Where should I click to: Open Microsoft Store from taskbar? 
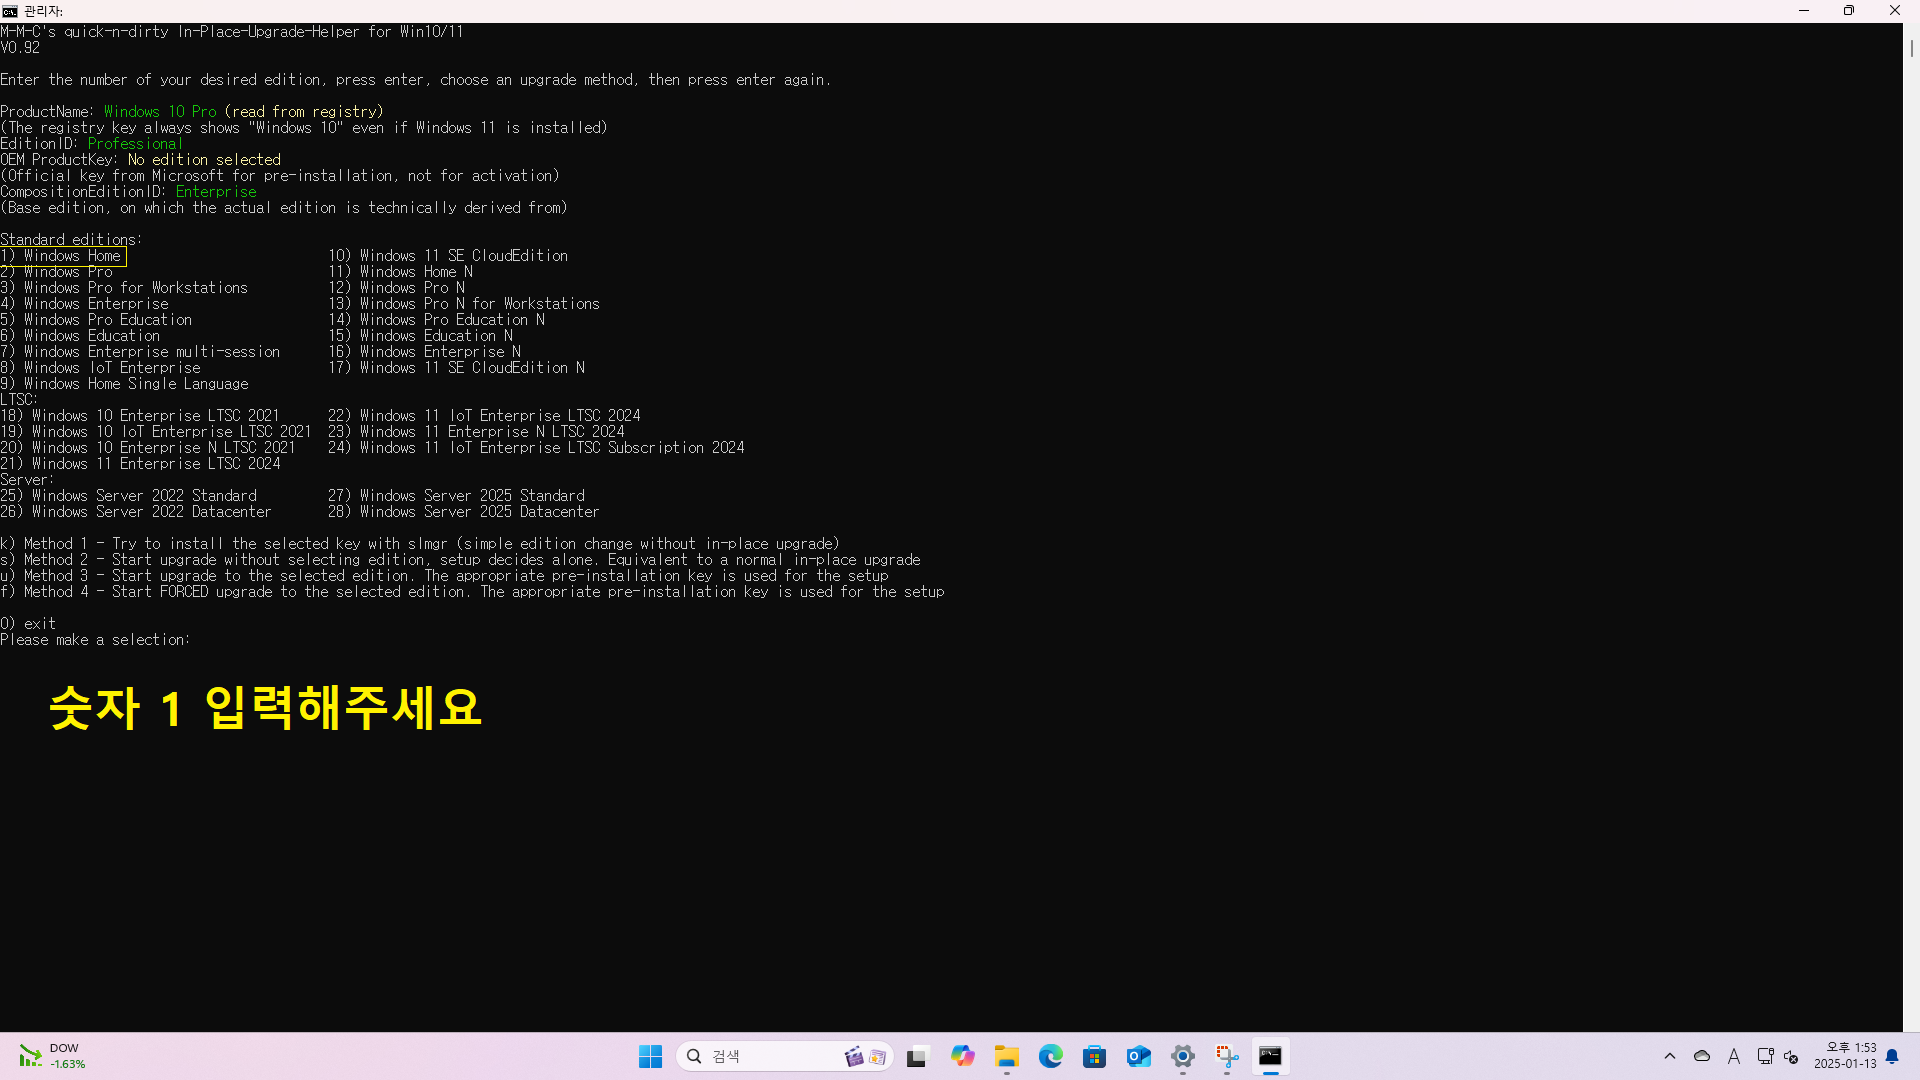[x=1094, y=1056]
